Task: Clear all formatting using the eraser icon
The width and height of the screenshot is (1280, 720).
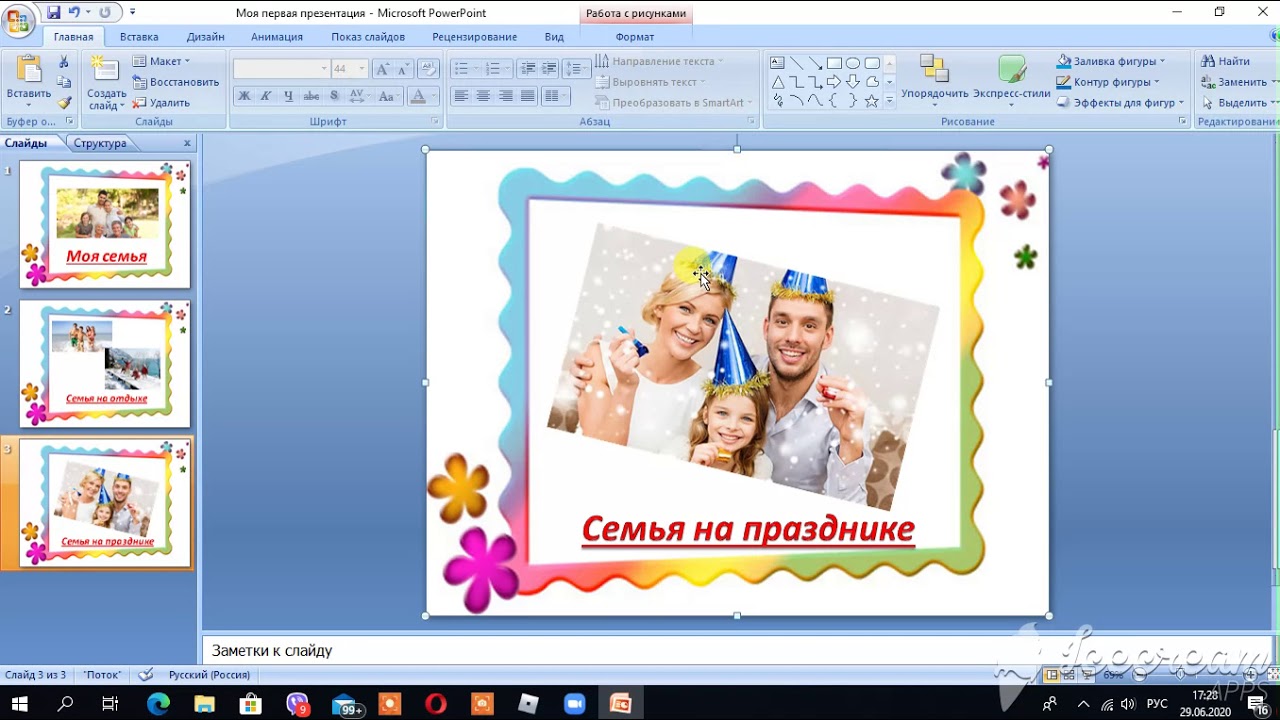Action: (x=428, y=69)
